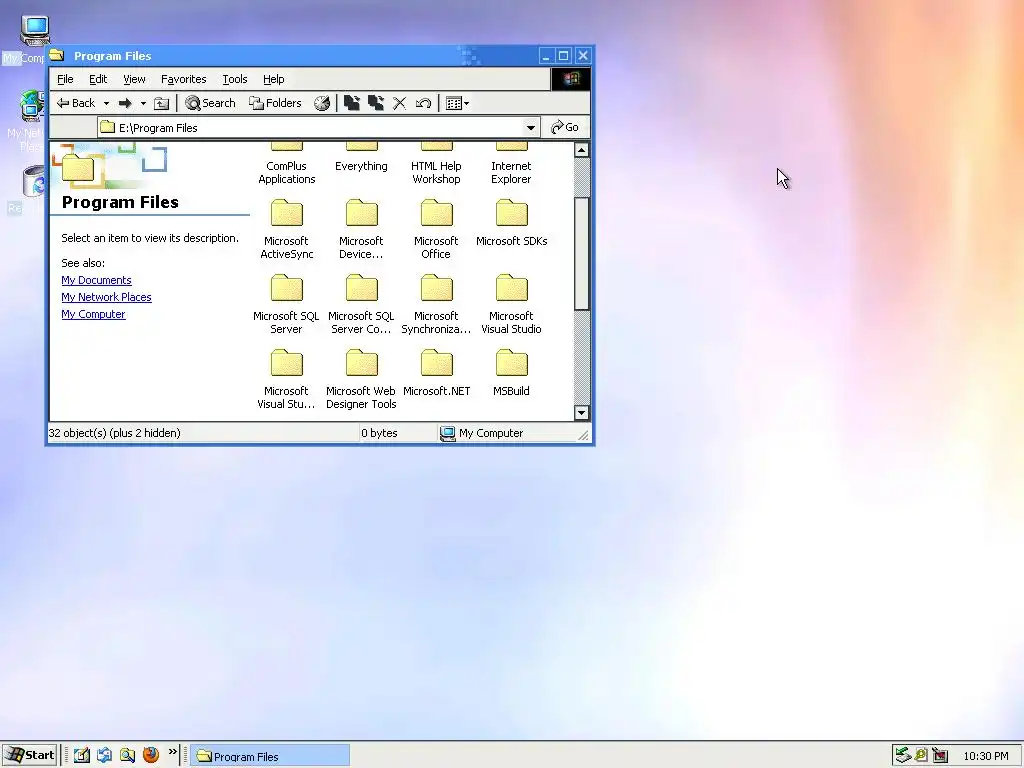Launch Firefox from Quick Launch

151,755
